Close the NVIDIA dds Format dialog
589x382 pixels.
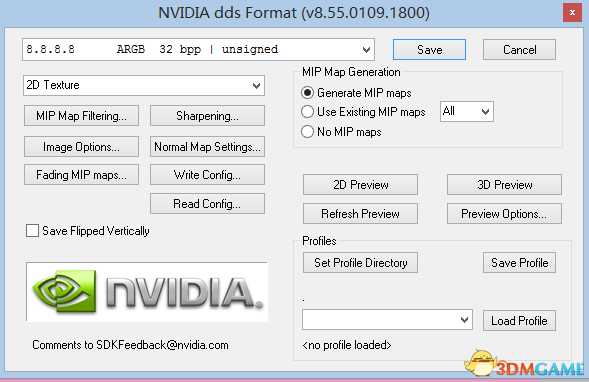pos(572,13)
